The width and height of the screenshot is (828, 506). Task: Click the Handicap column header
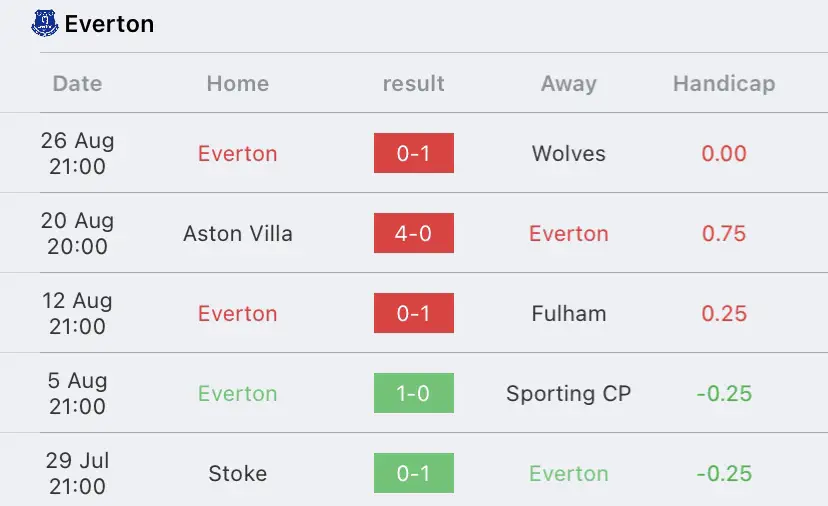tap(724, 83)
